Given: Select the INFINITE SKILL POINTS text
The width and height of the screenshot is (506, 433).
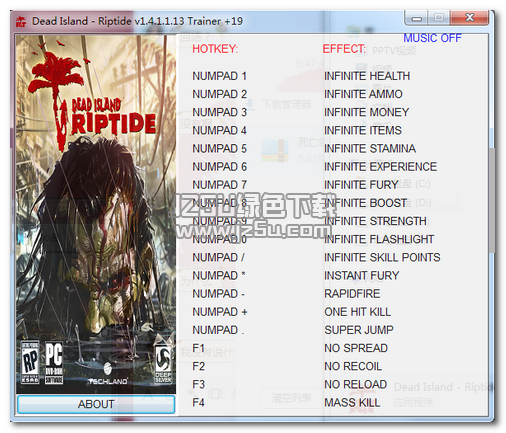Looking at the screenshot, I should tap(382, 257).
